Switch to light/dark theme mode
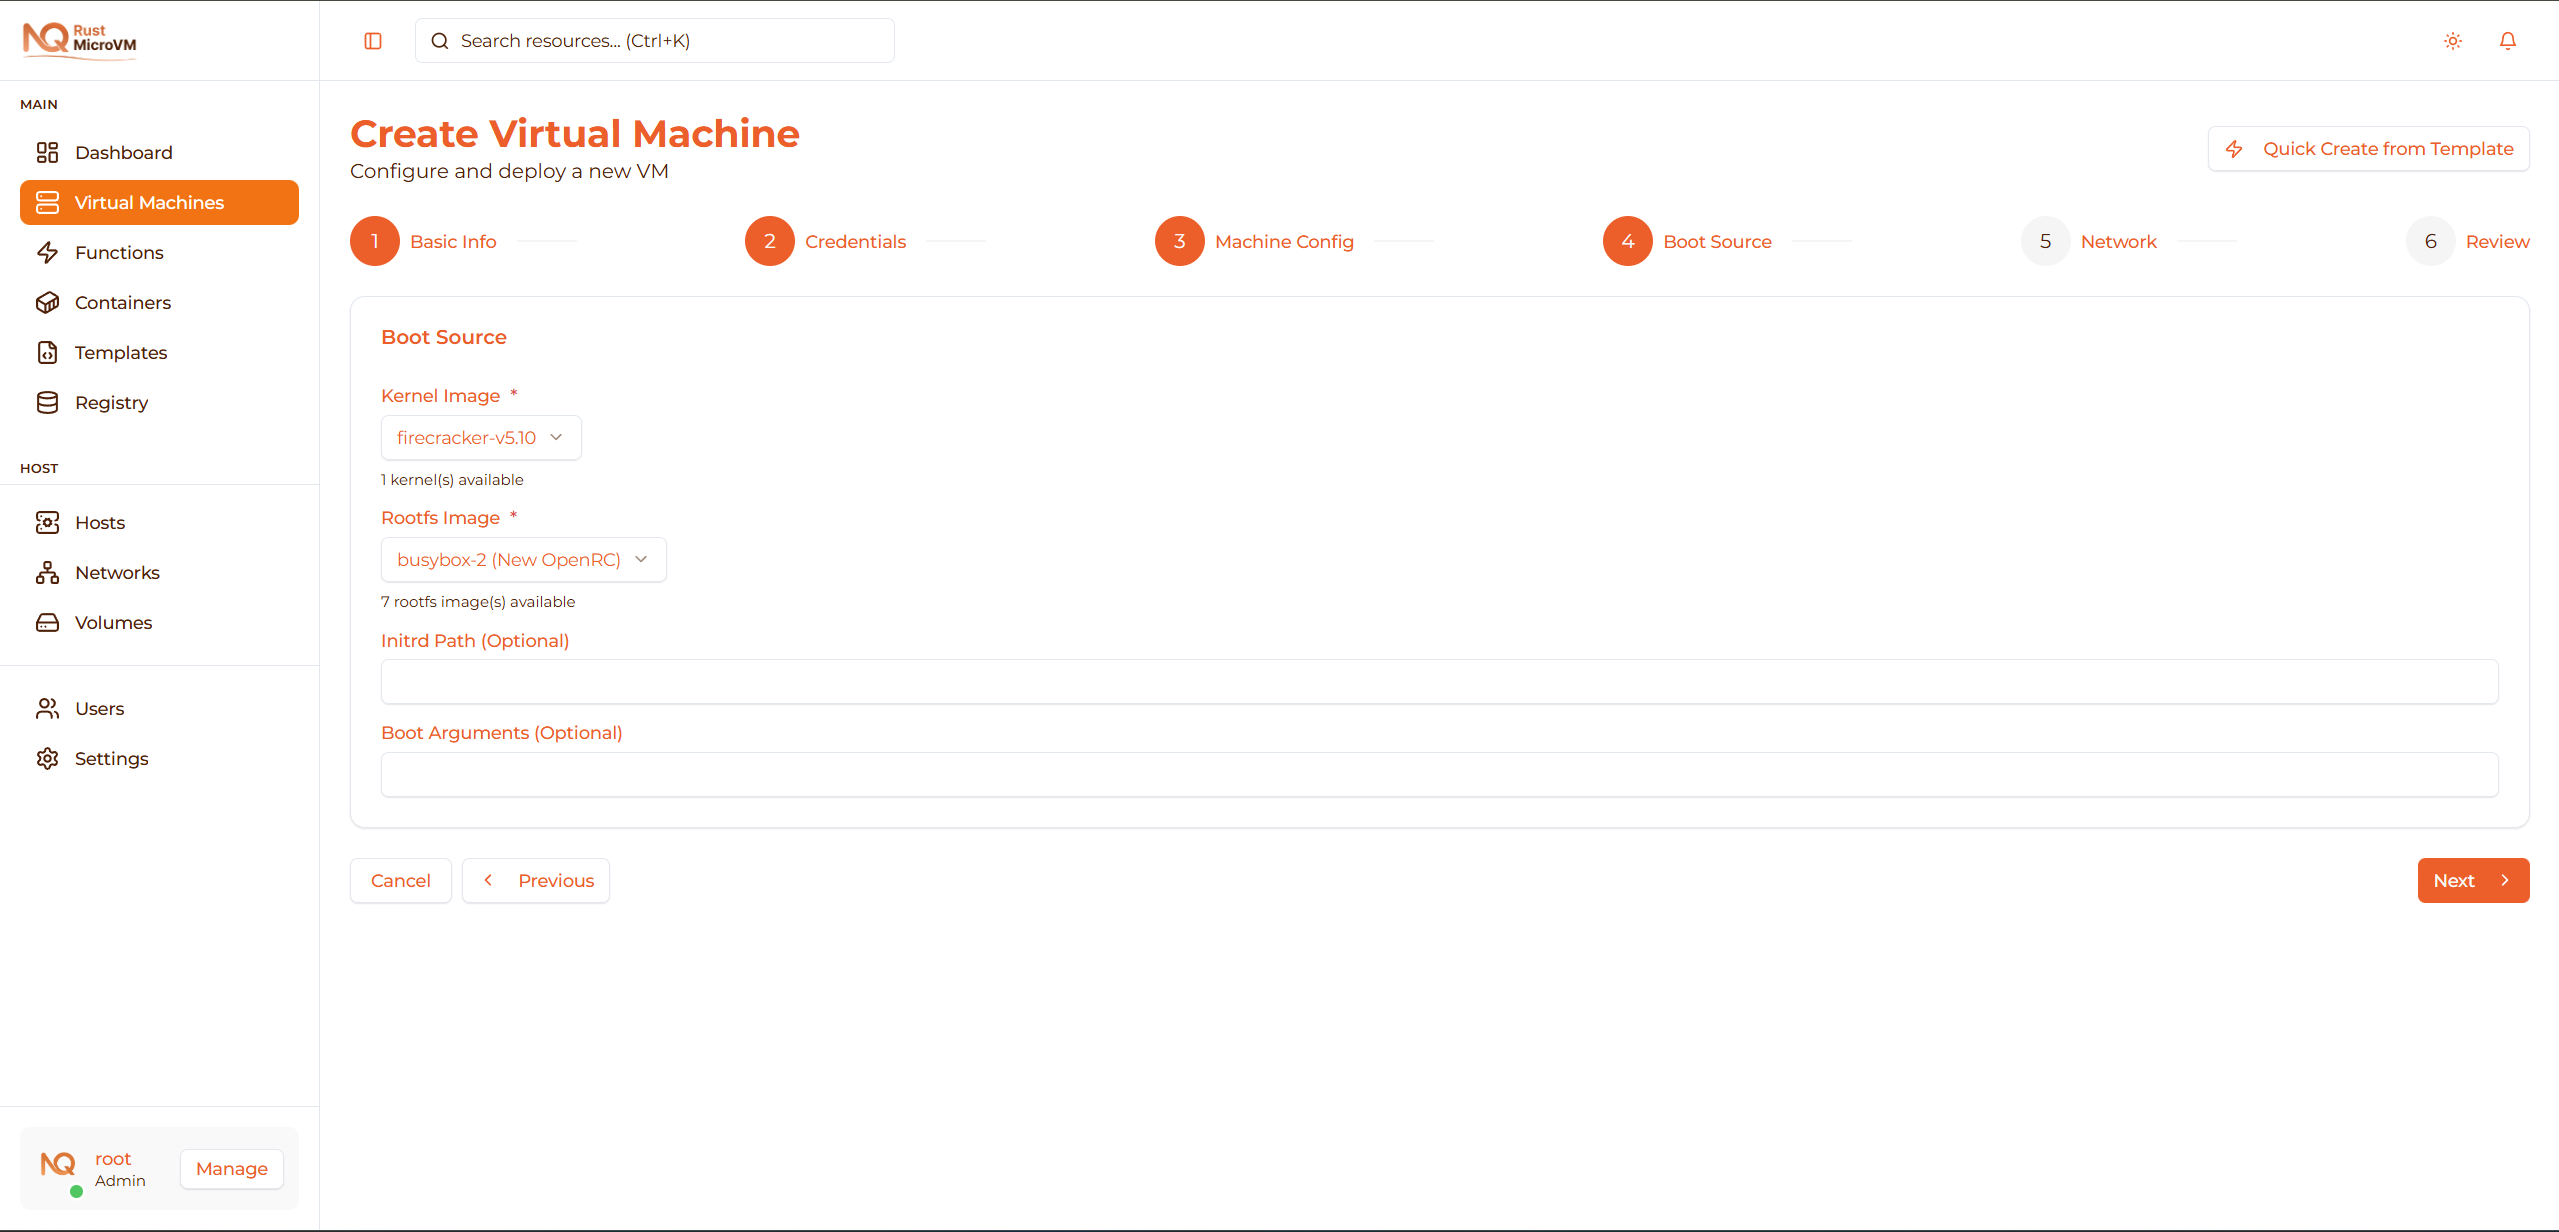 point(2453,41)
